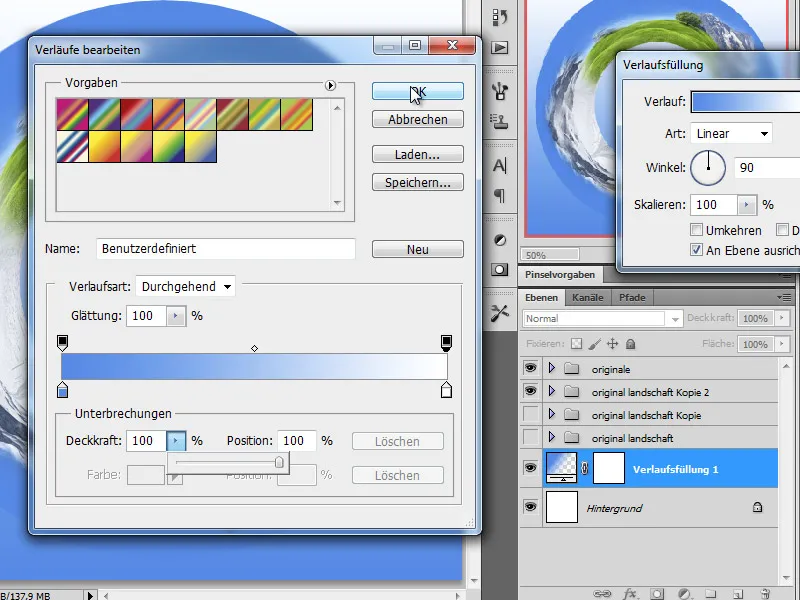The image size is (800, 600).
Task: Lock transparent pixels in Fixieren row
Action: [577, 344]
